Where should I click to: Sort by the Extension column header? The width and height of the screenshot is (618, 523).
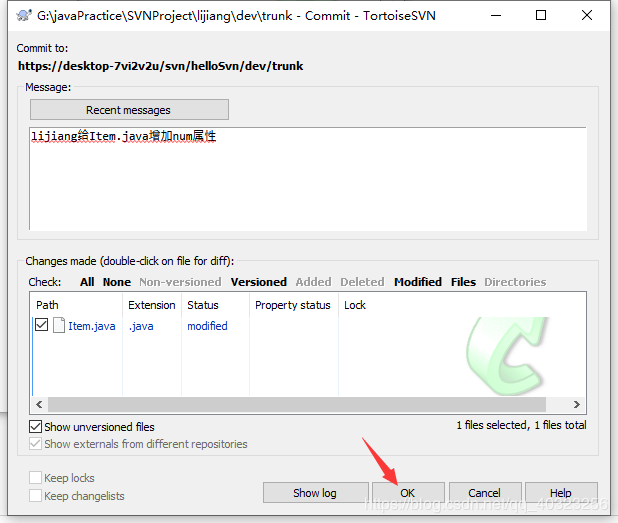coord(151,305)
